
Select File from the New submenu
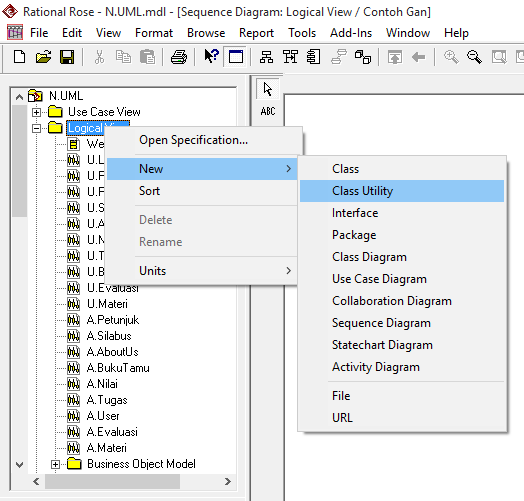pyautogui.click(x=402, y=396)
